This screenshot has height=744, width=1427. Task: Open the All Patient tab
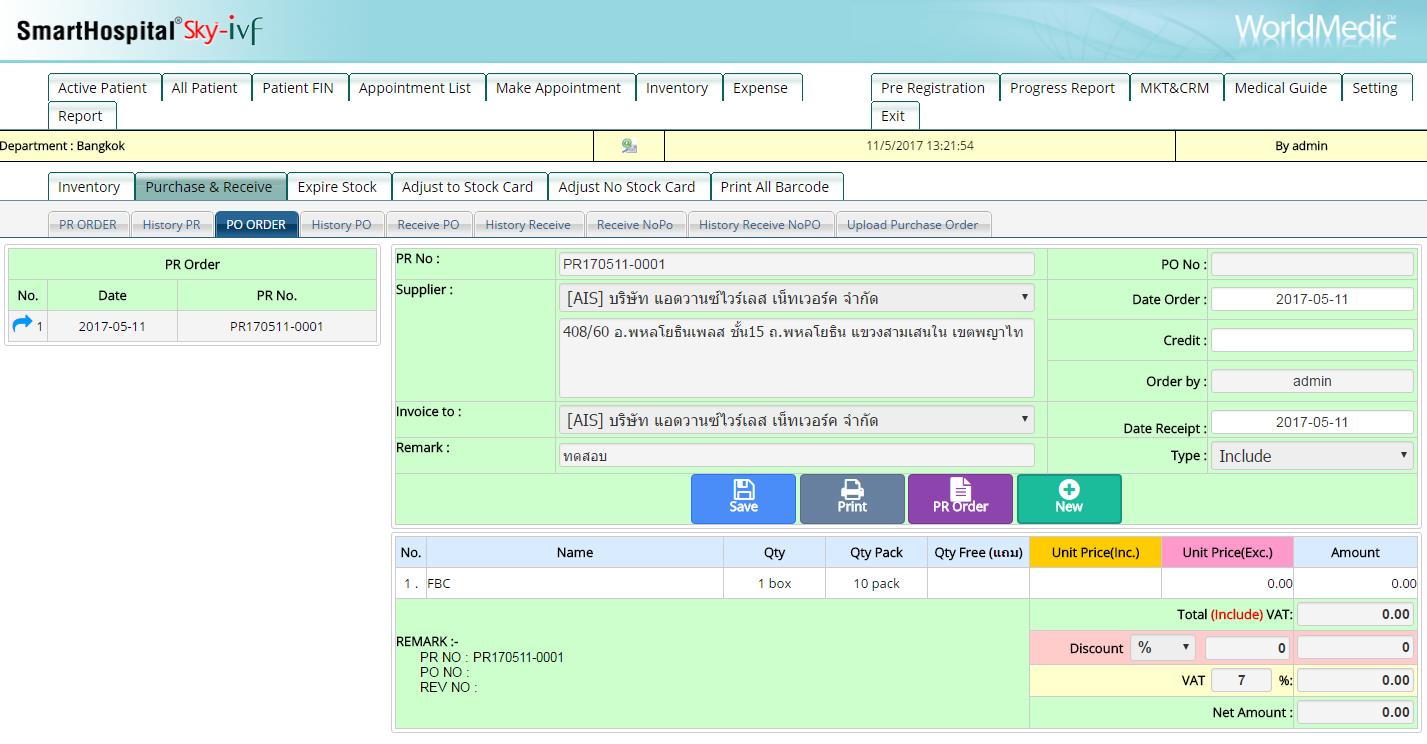click(204, 88)
